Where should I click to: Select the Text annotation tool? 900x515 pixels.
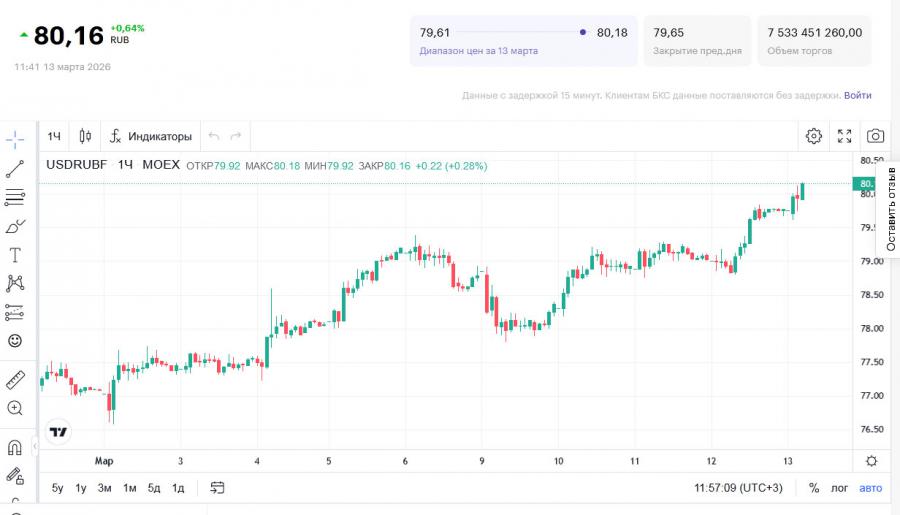coord(15,255)
